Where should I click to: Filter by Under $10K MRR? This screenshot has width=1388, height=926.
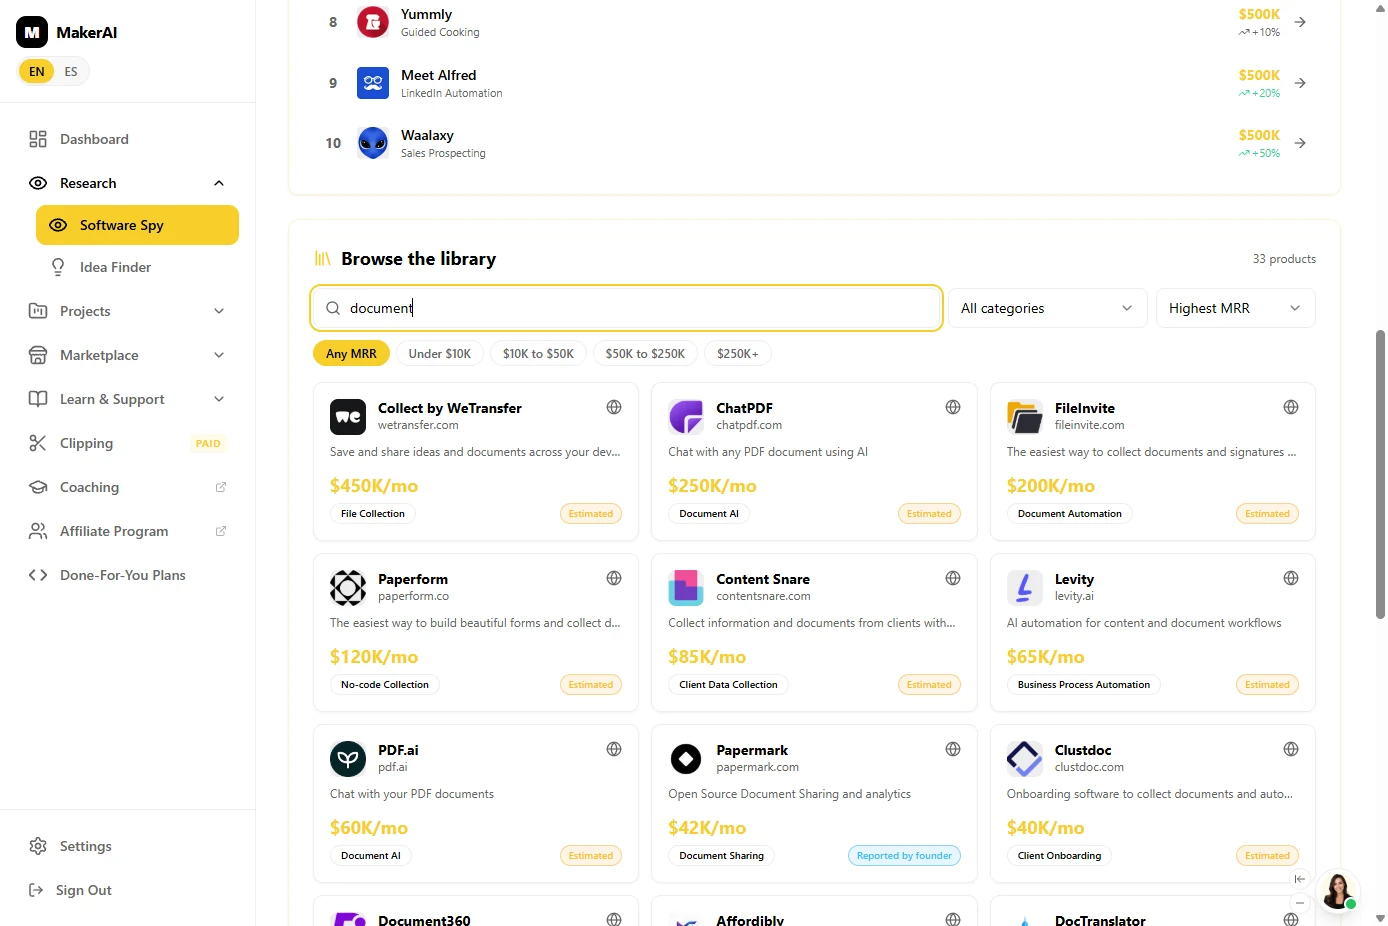point(440,354)
